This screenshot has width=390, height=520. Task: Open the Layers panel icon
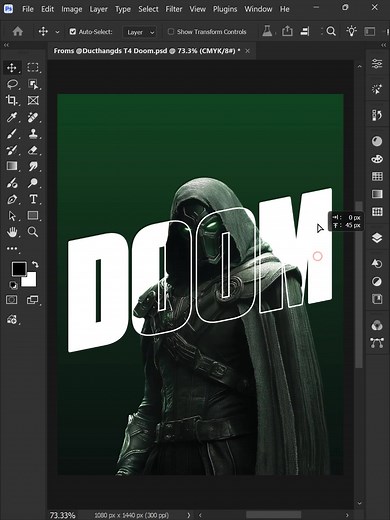pos(377,238)
